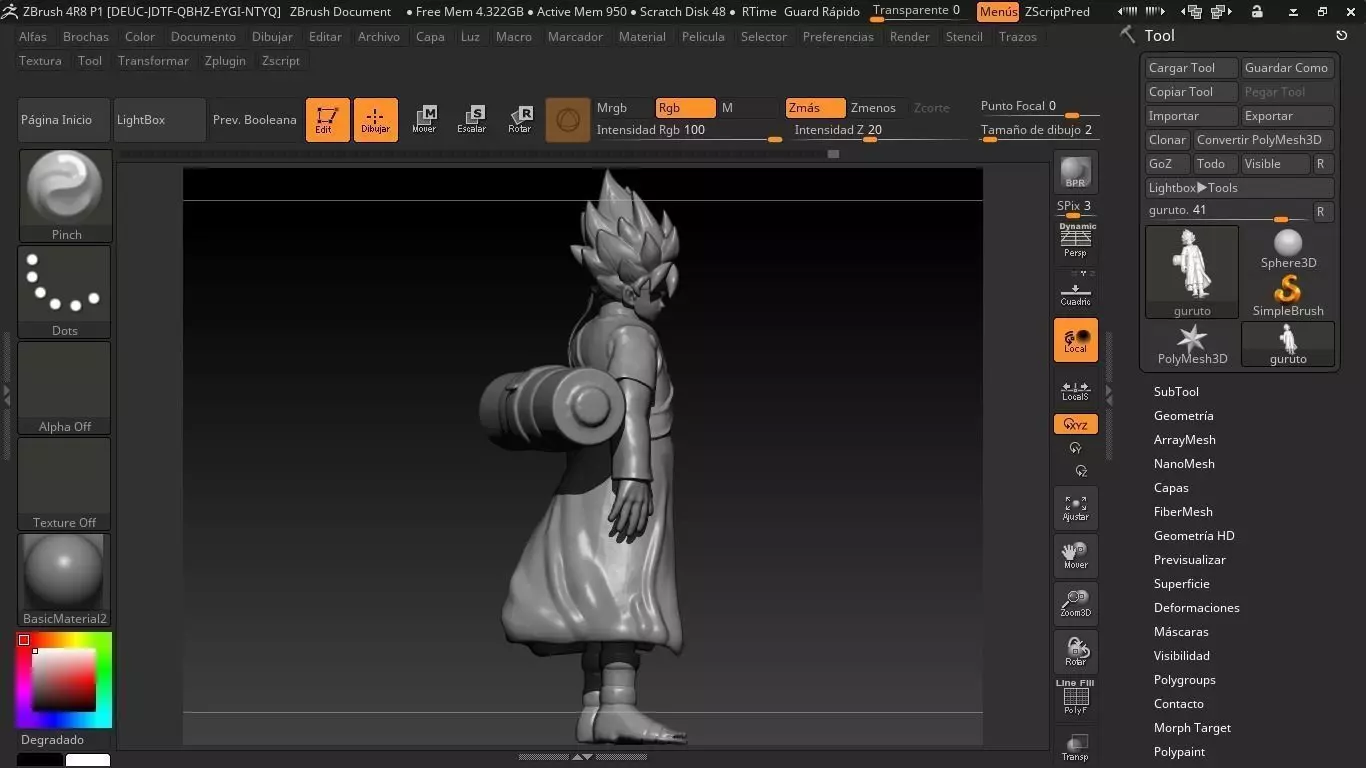Image resolution: width=1366 pixels, height=768 pixels.
Task: Toggle Zmás sculpt mode
Action: (x=815, y=108)
